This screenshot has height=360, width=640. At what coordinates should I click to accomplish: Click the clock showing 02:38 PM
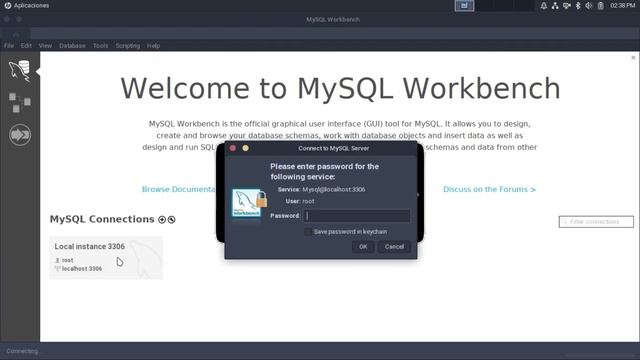click(622, 6)
